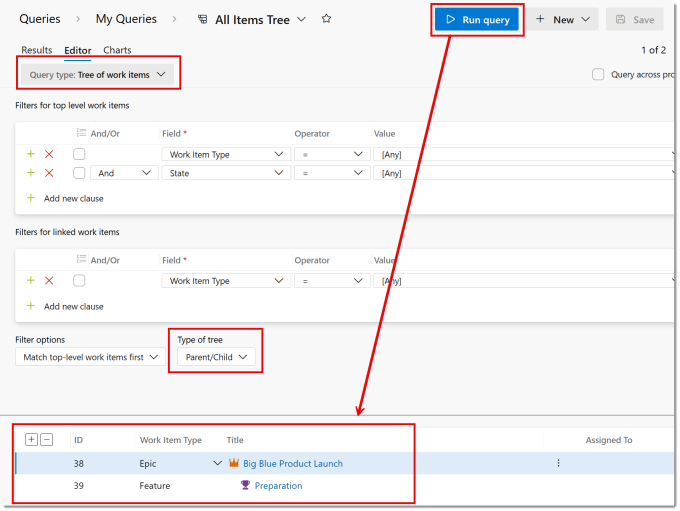Click the Save button
680x511 pixels.
click(x=634, y=20)
